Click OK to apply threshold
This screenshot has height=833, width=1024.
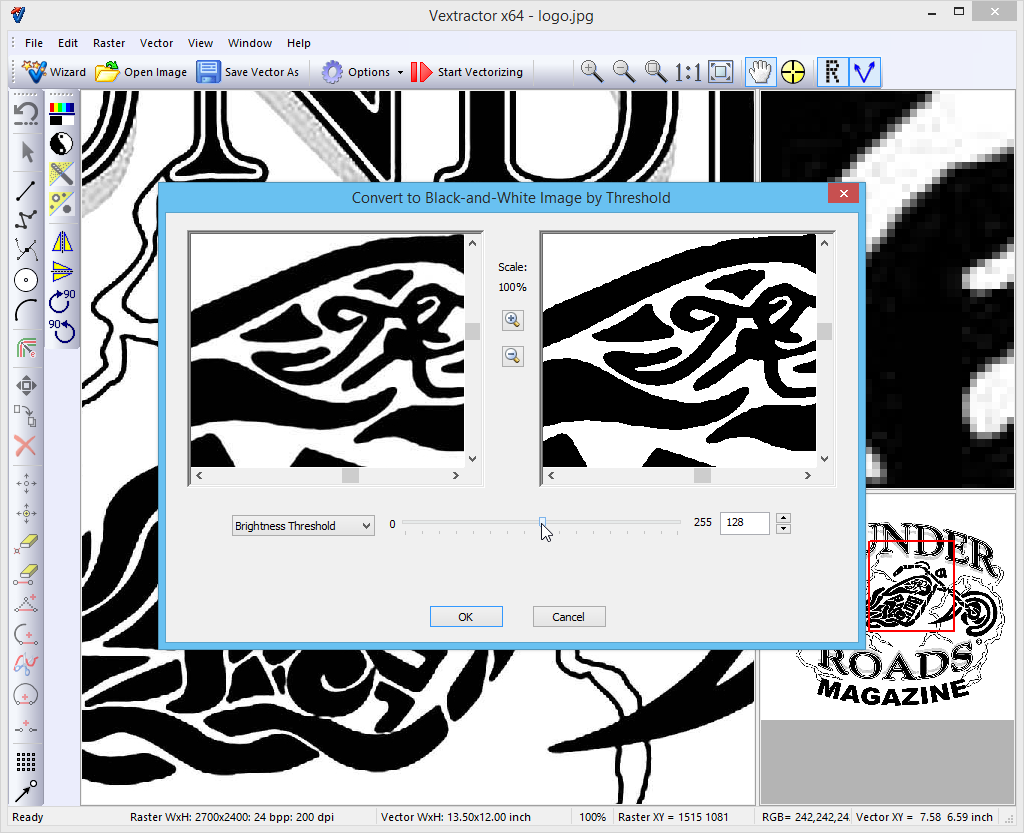[466, 617]
